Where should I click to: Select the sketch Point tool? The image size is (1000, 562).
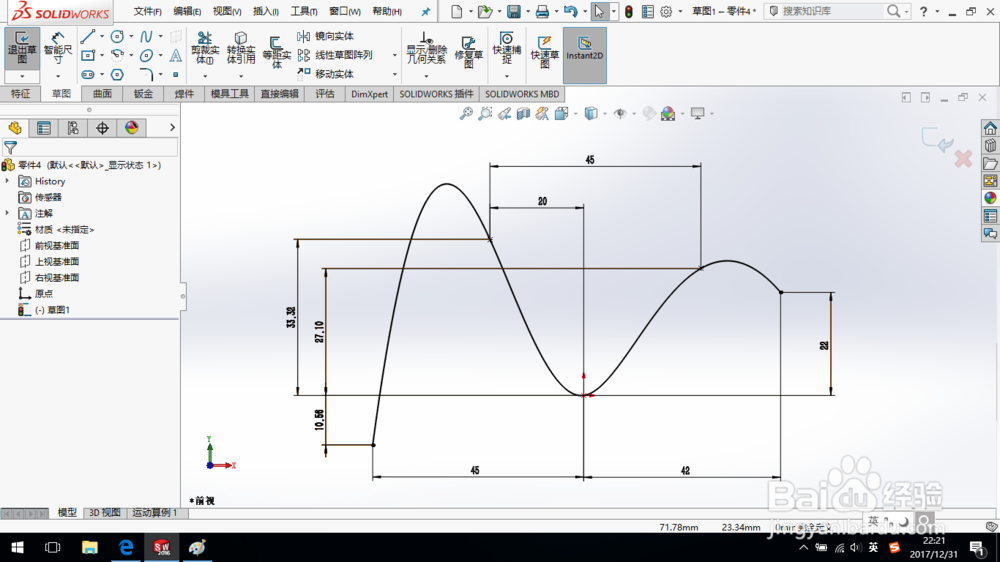(175, 75)
